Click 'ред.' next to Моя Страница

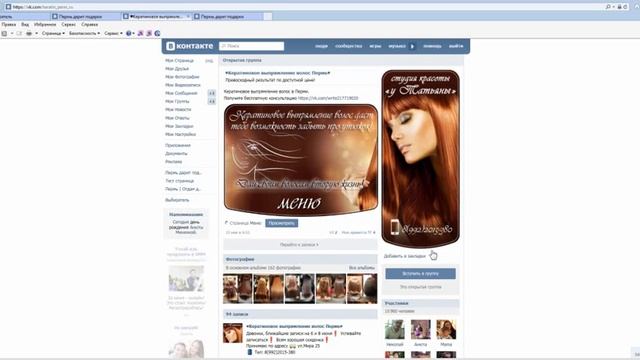209,60
